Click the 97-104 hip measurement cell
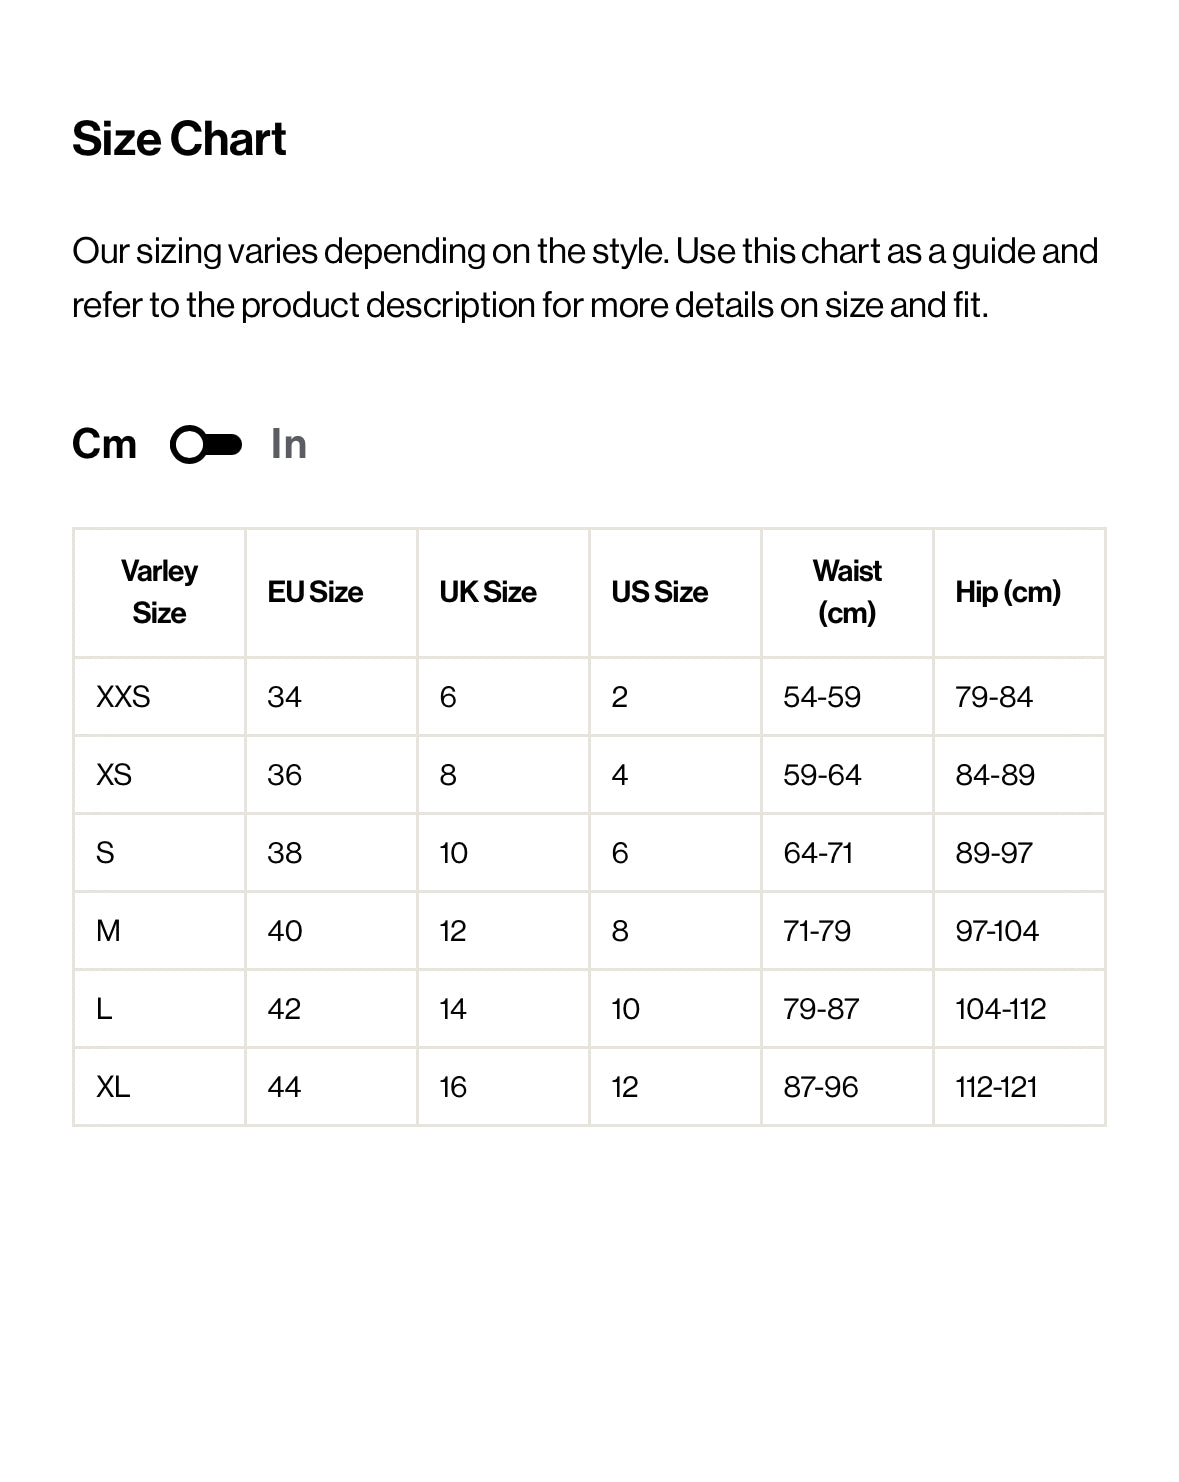Screen dimensions: 1179x1482 coord(997,931)
